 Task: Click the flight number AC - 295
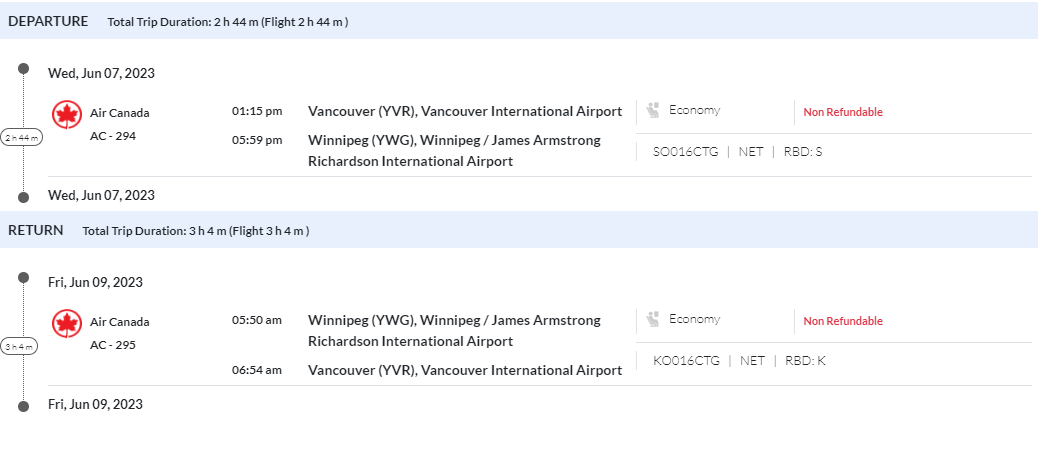coord(113,345)
